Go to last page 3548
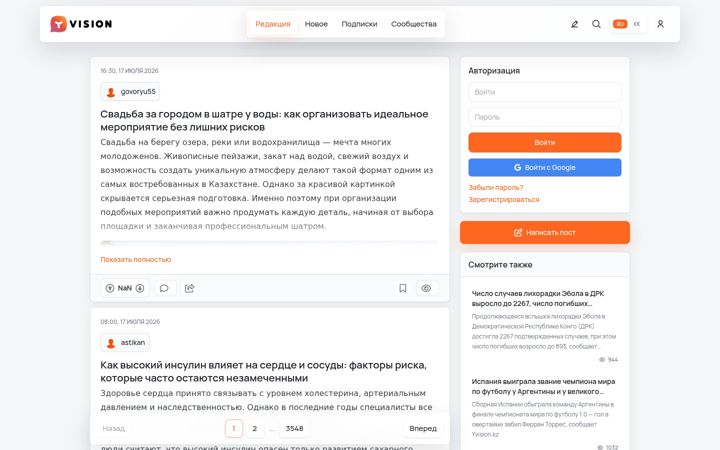The image size is (720, 450). click(x=294, y=428)
